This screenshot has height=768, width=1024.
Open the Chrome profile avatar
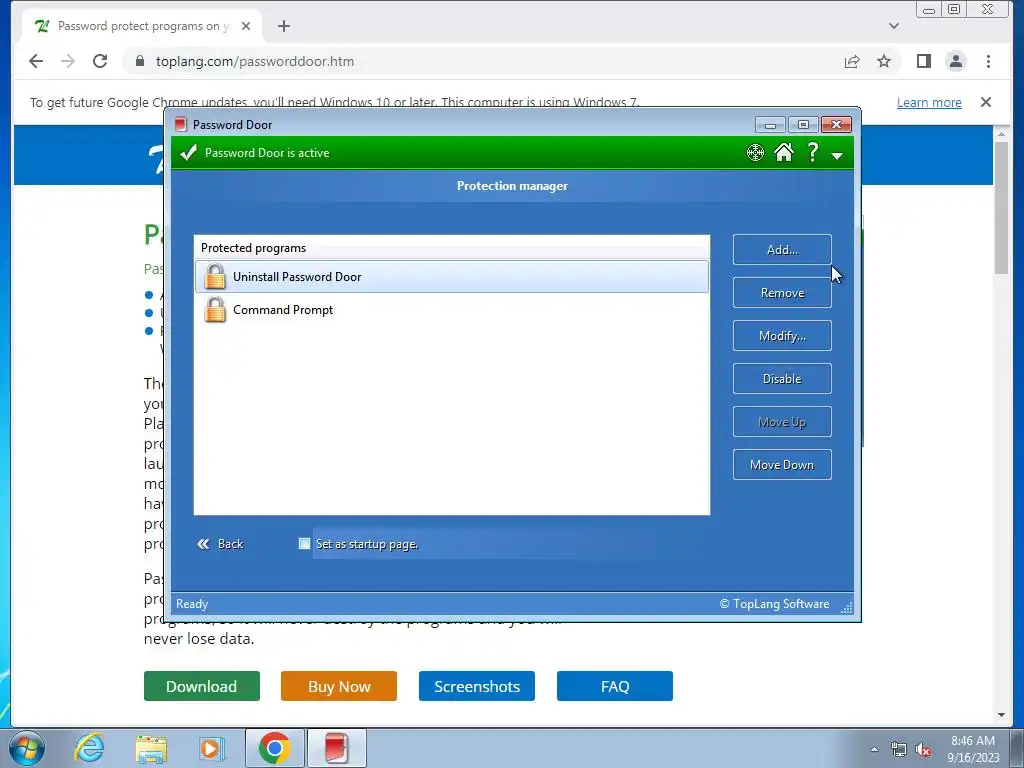click(955, 61)
